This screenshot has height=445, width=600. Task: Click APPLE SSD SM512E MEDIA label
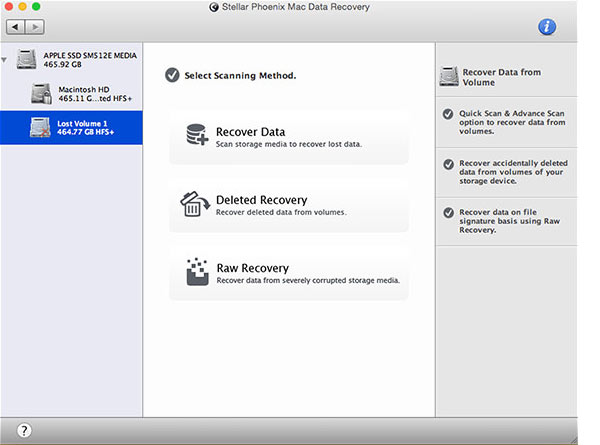[90, 55]
